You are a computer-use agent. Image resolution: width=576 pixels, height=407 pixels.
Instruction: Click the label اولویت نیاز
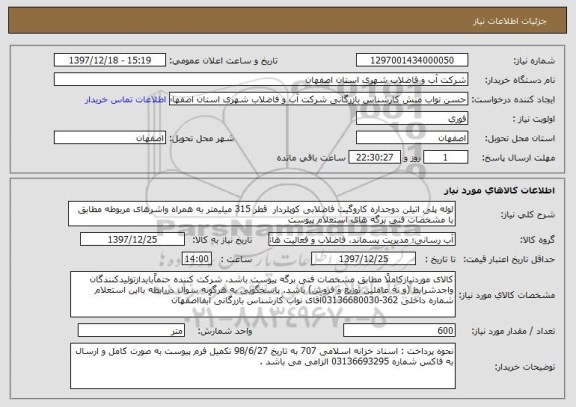click(x=534, y=119)
